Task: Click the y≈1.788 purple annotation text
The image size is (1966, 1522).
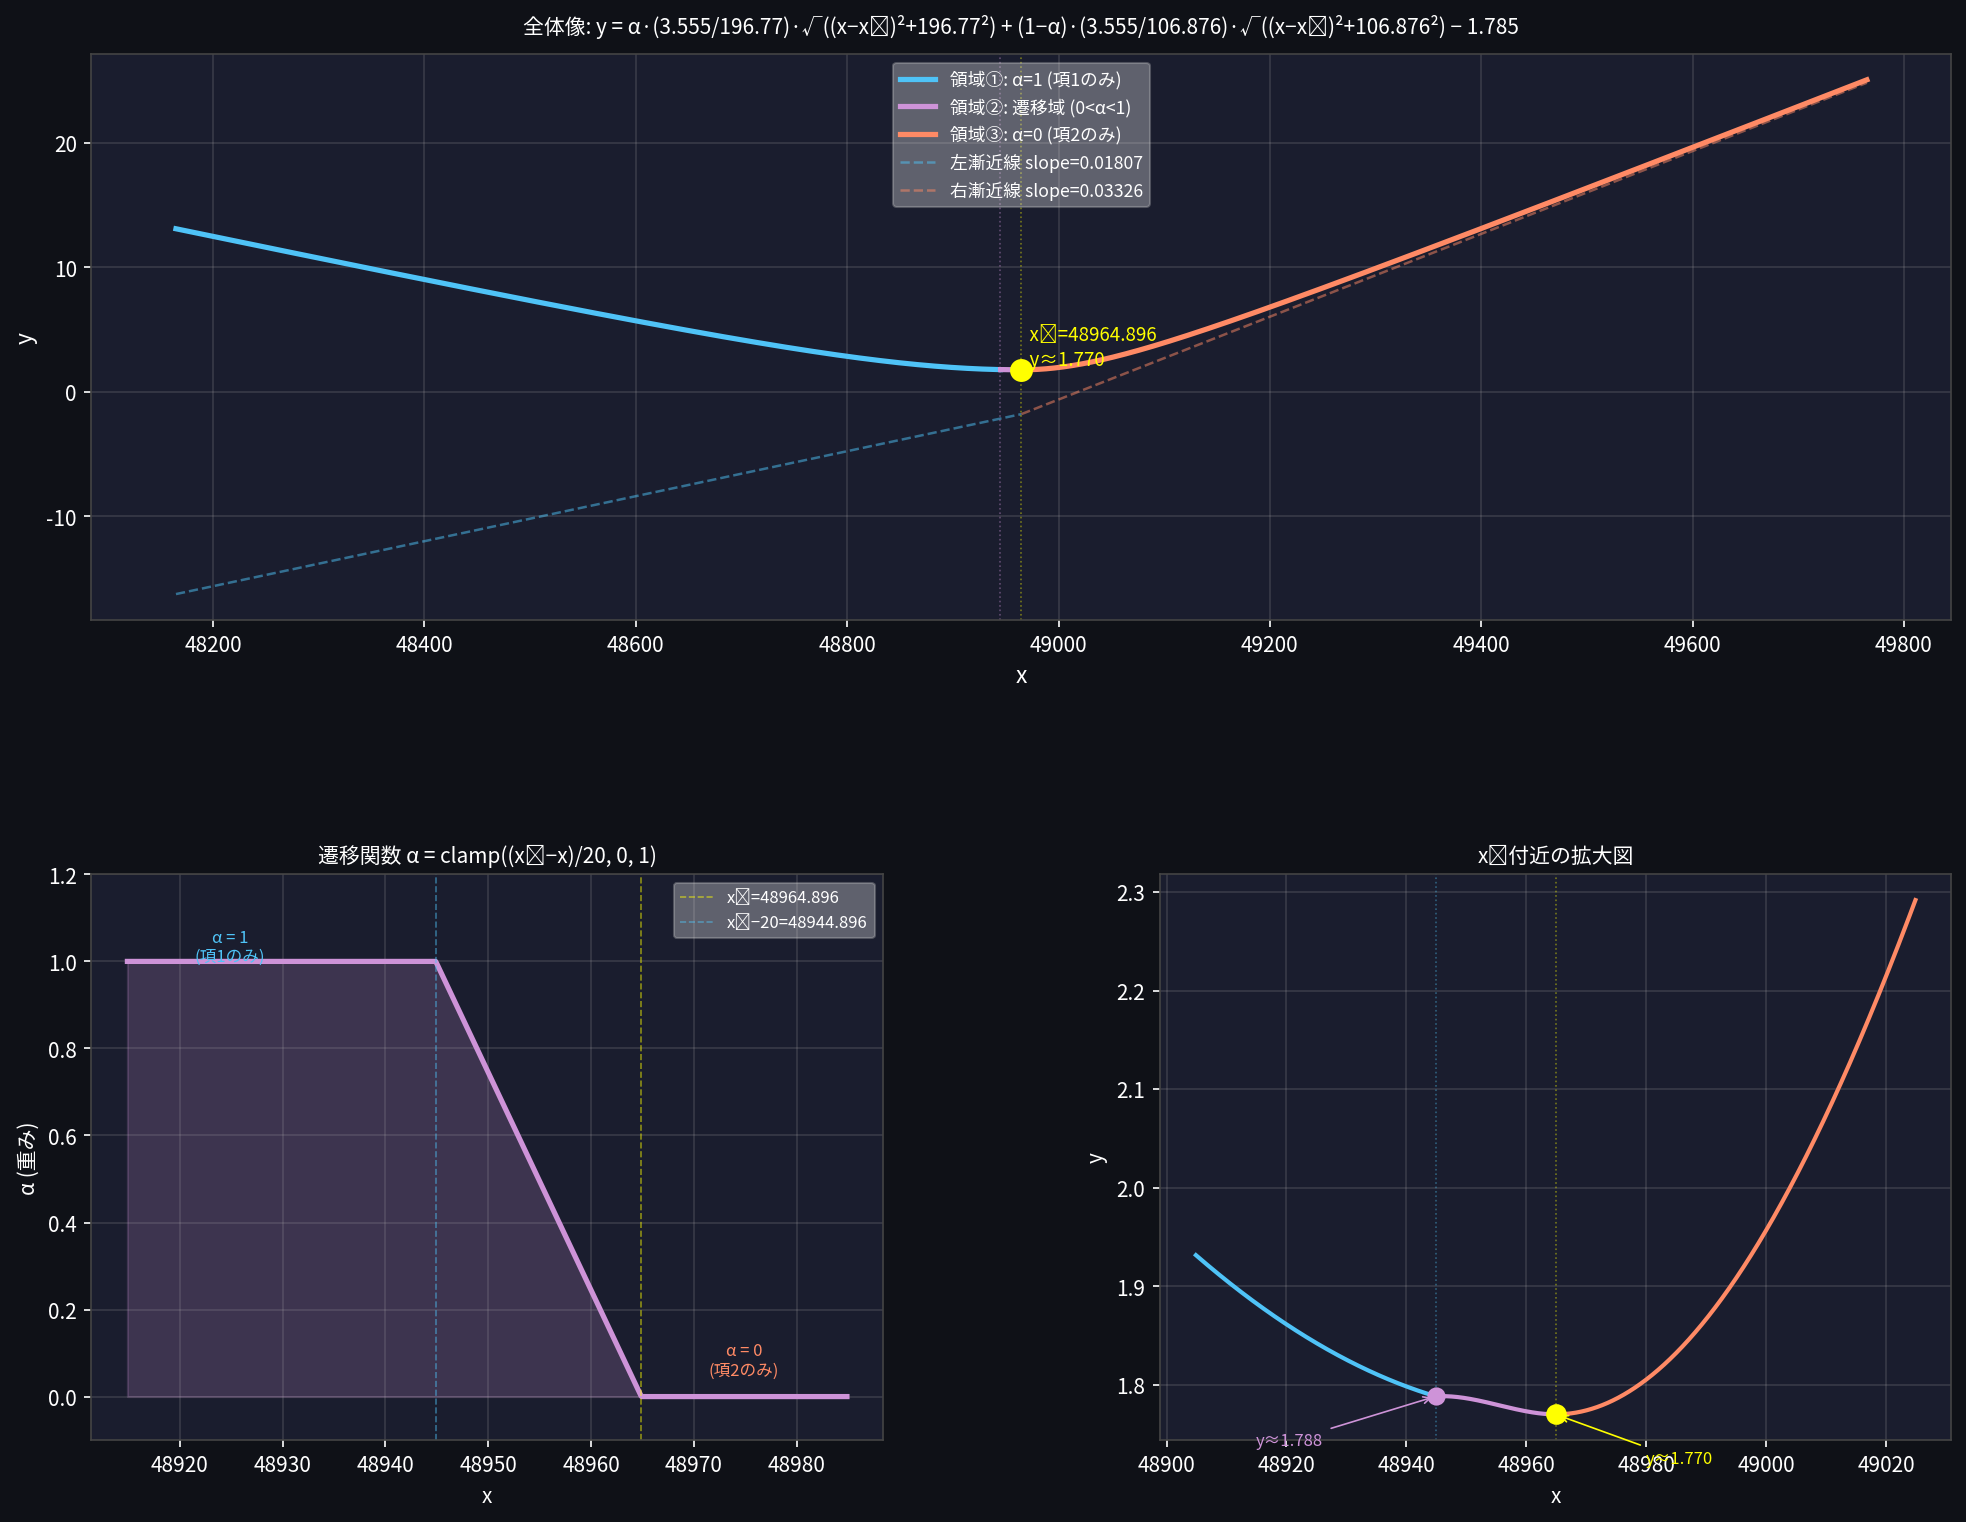Action: coord(1288,1440)
